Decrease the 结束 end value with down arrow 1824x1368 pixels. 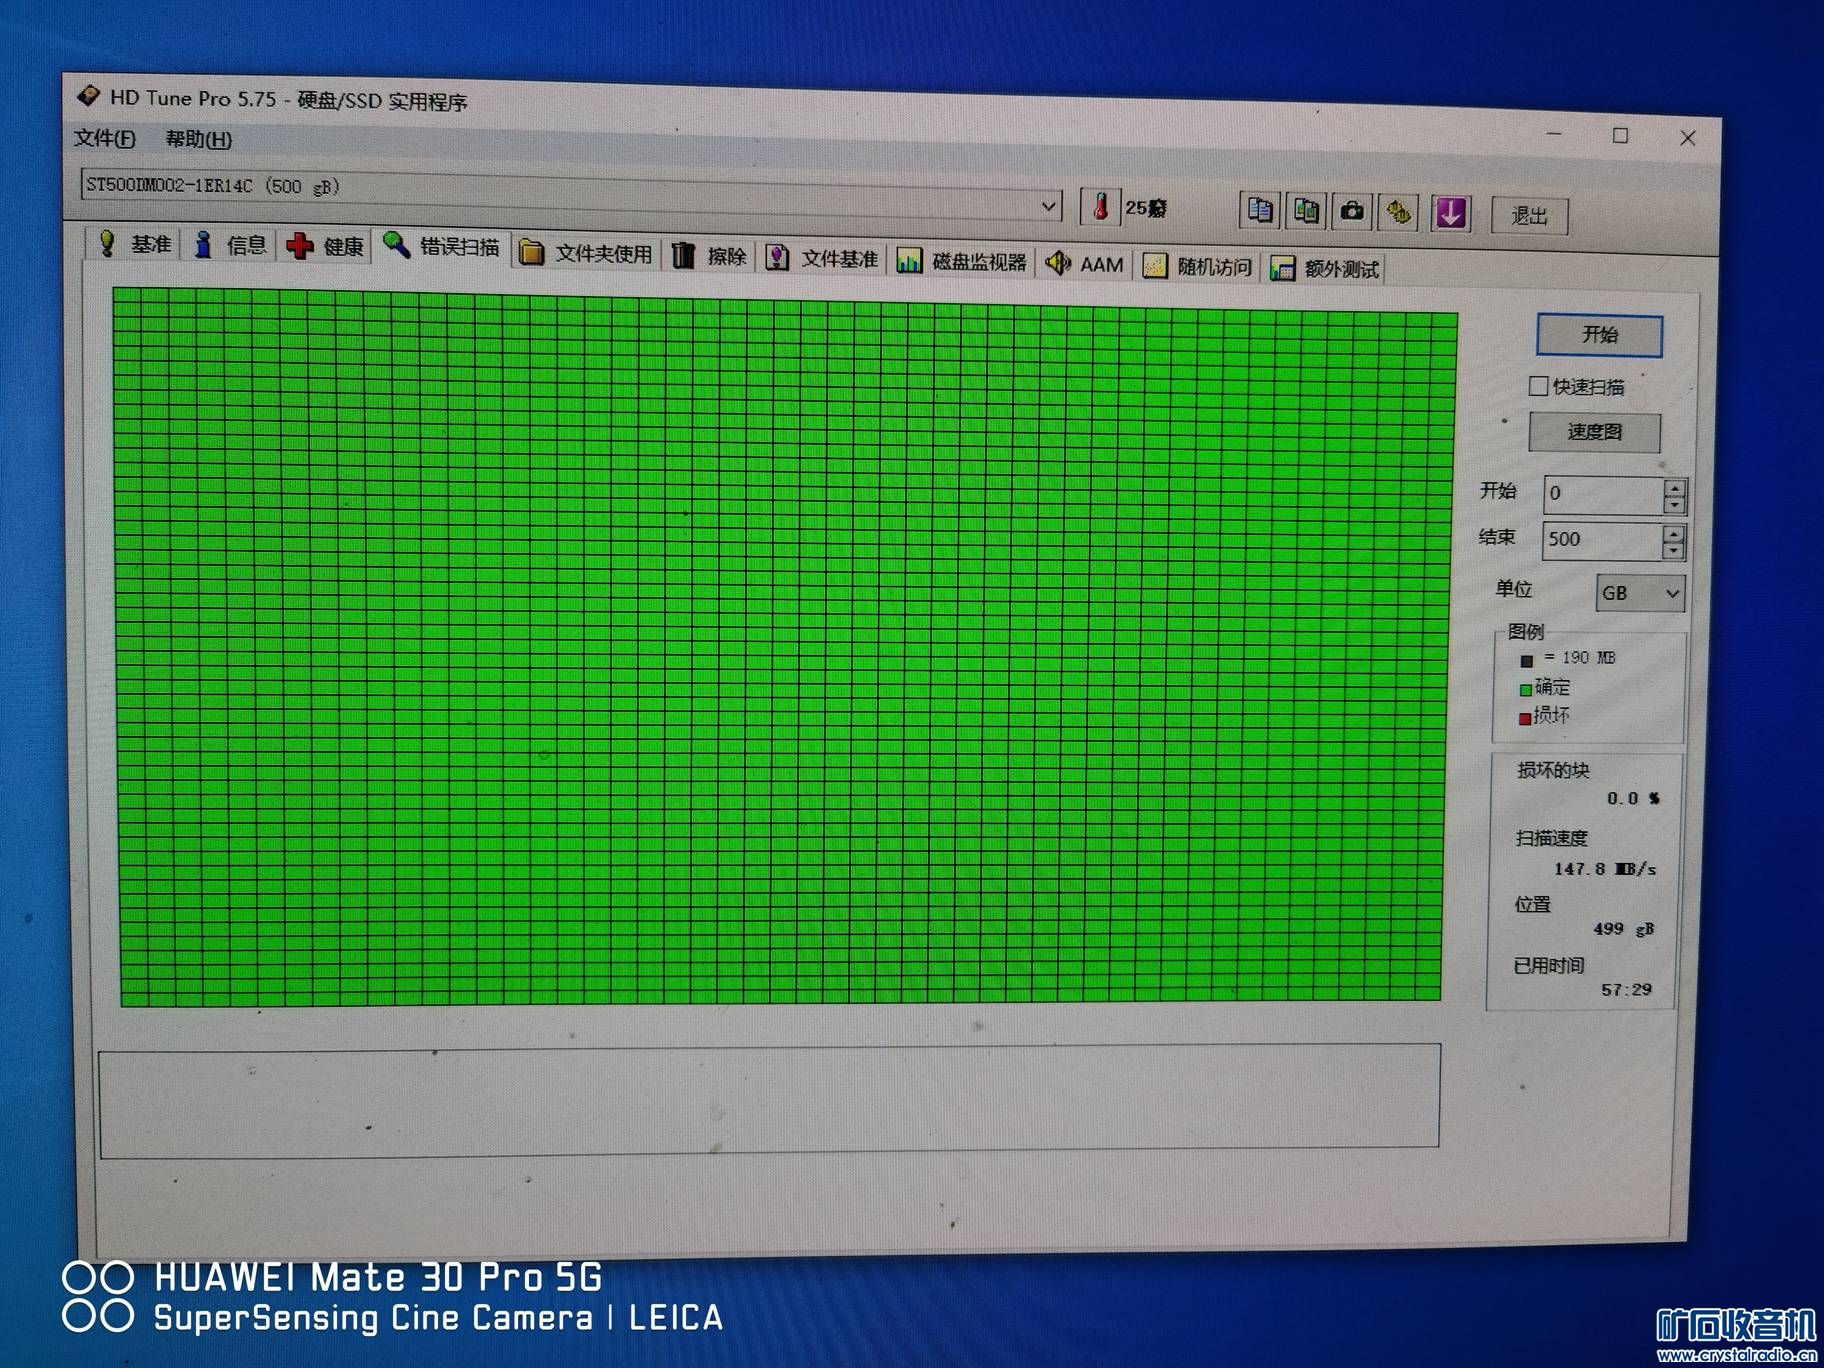click(1673, 551)
